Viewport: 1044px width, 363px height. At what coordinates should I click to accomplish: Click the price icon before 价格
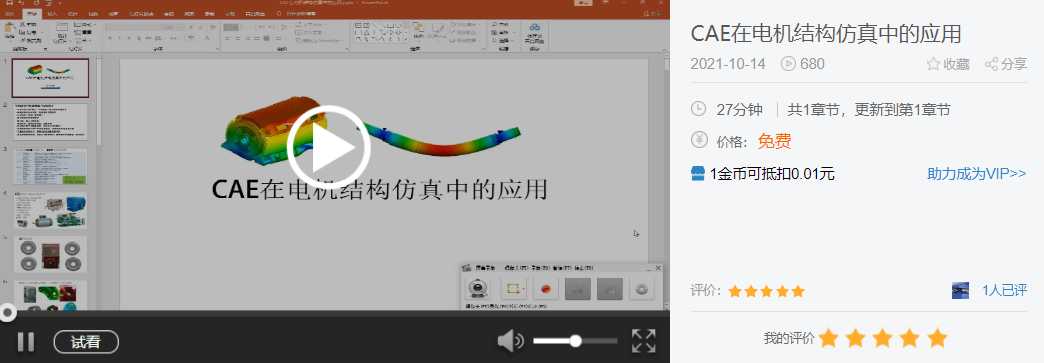(698, 141)
